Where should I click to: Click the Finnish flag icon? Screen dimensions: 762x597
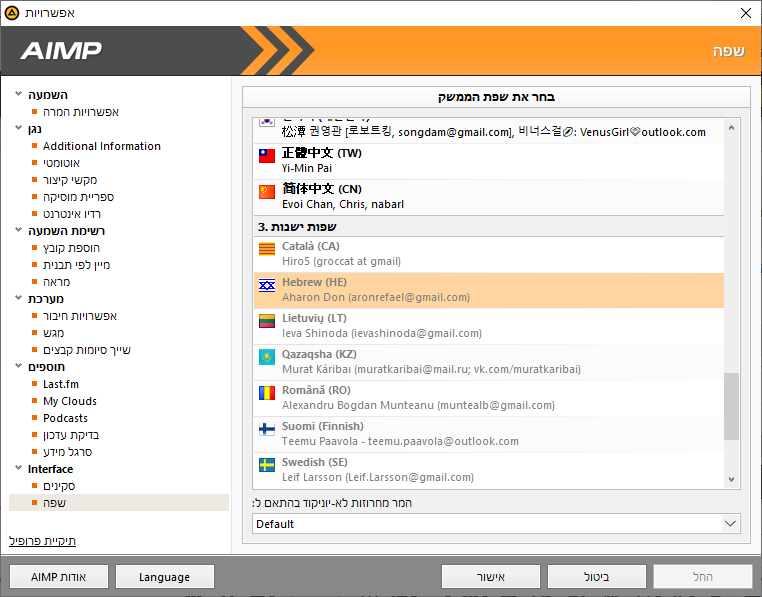click(x=267, y=429)
